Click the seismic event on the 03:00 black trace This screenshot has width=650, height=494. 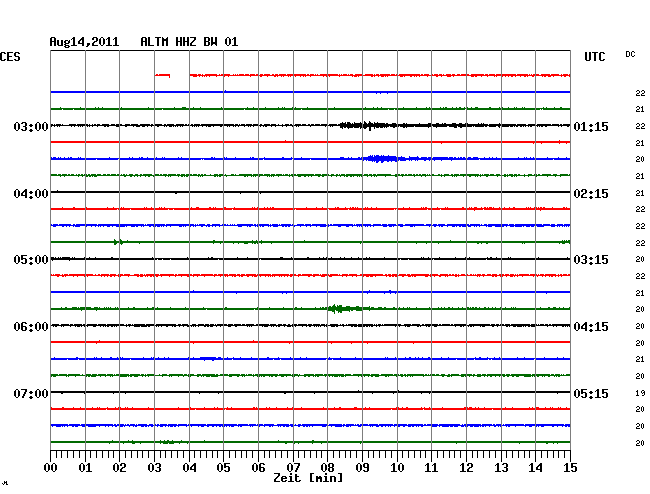(368, 125)
